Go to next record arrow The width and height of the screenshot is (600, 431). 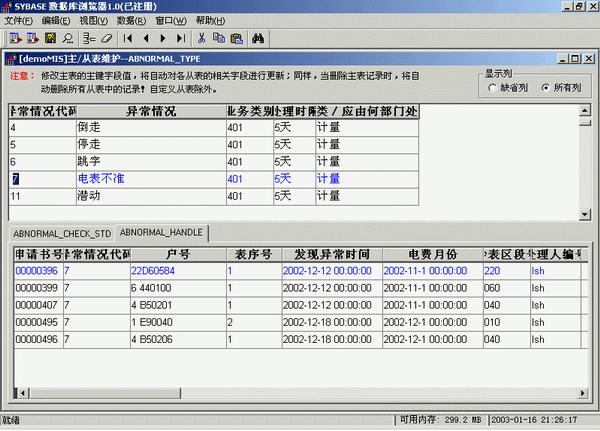pyautogui.click(x=163, y=38)
